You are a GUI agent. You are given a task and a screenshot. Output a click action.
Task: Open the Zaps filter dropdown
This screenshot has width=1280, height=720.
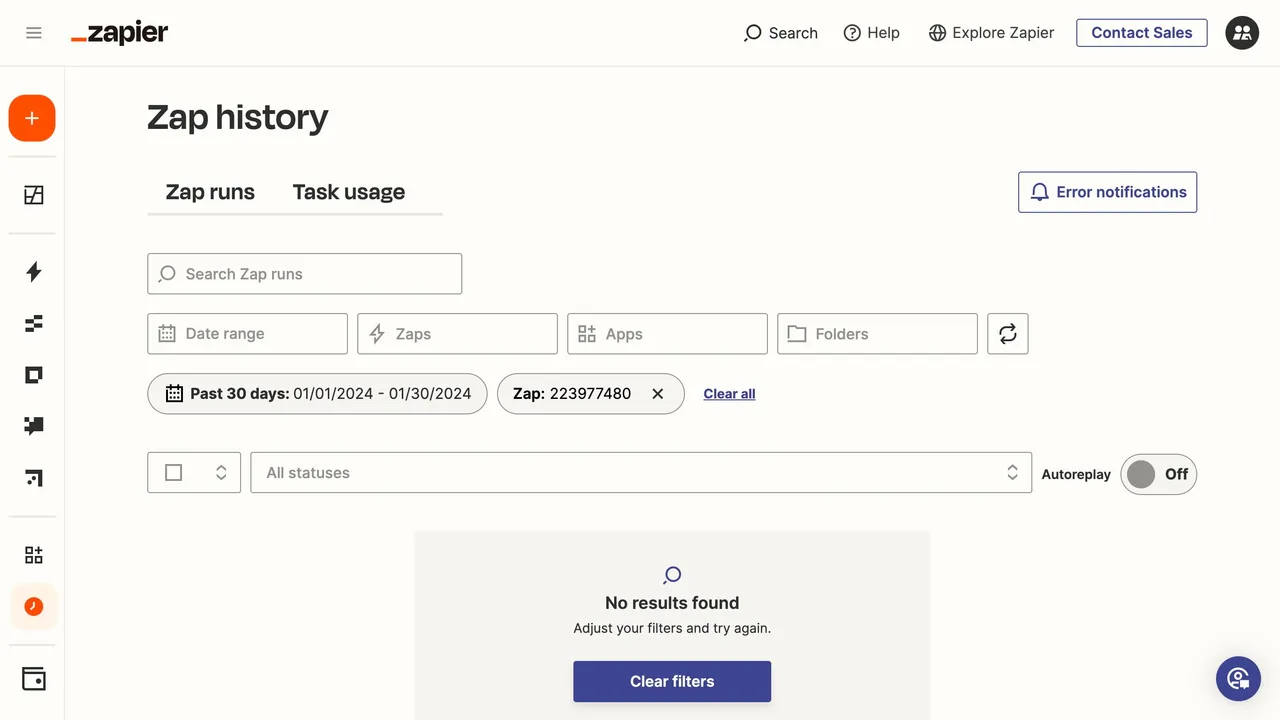pos(457,334)
